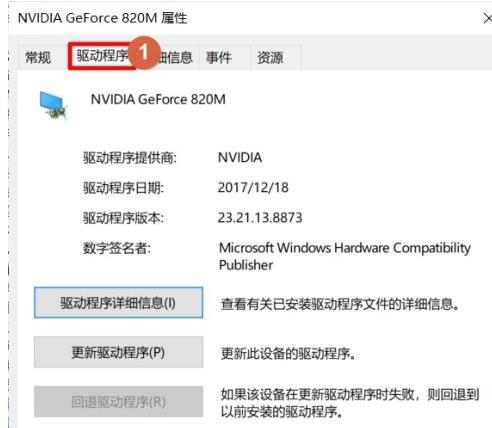Select the driver date 2017/12/18
Image resolution: width=492 pixels, height=428 pixels.
pos(253,187)
